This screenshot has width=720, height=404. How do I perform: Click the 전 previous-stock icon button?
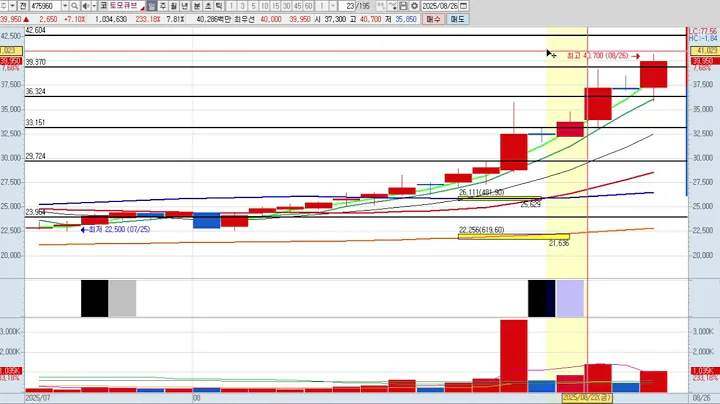(23, 6)
